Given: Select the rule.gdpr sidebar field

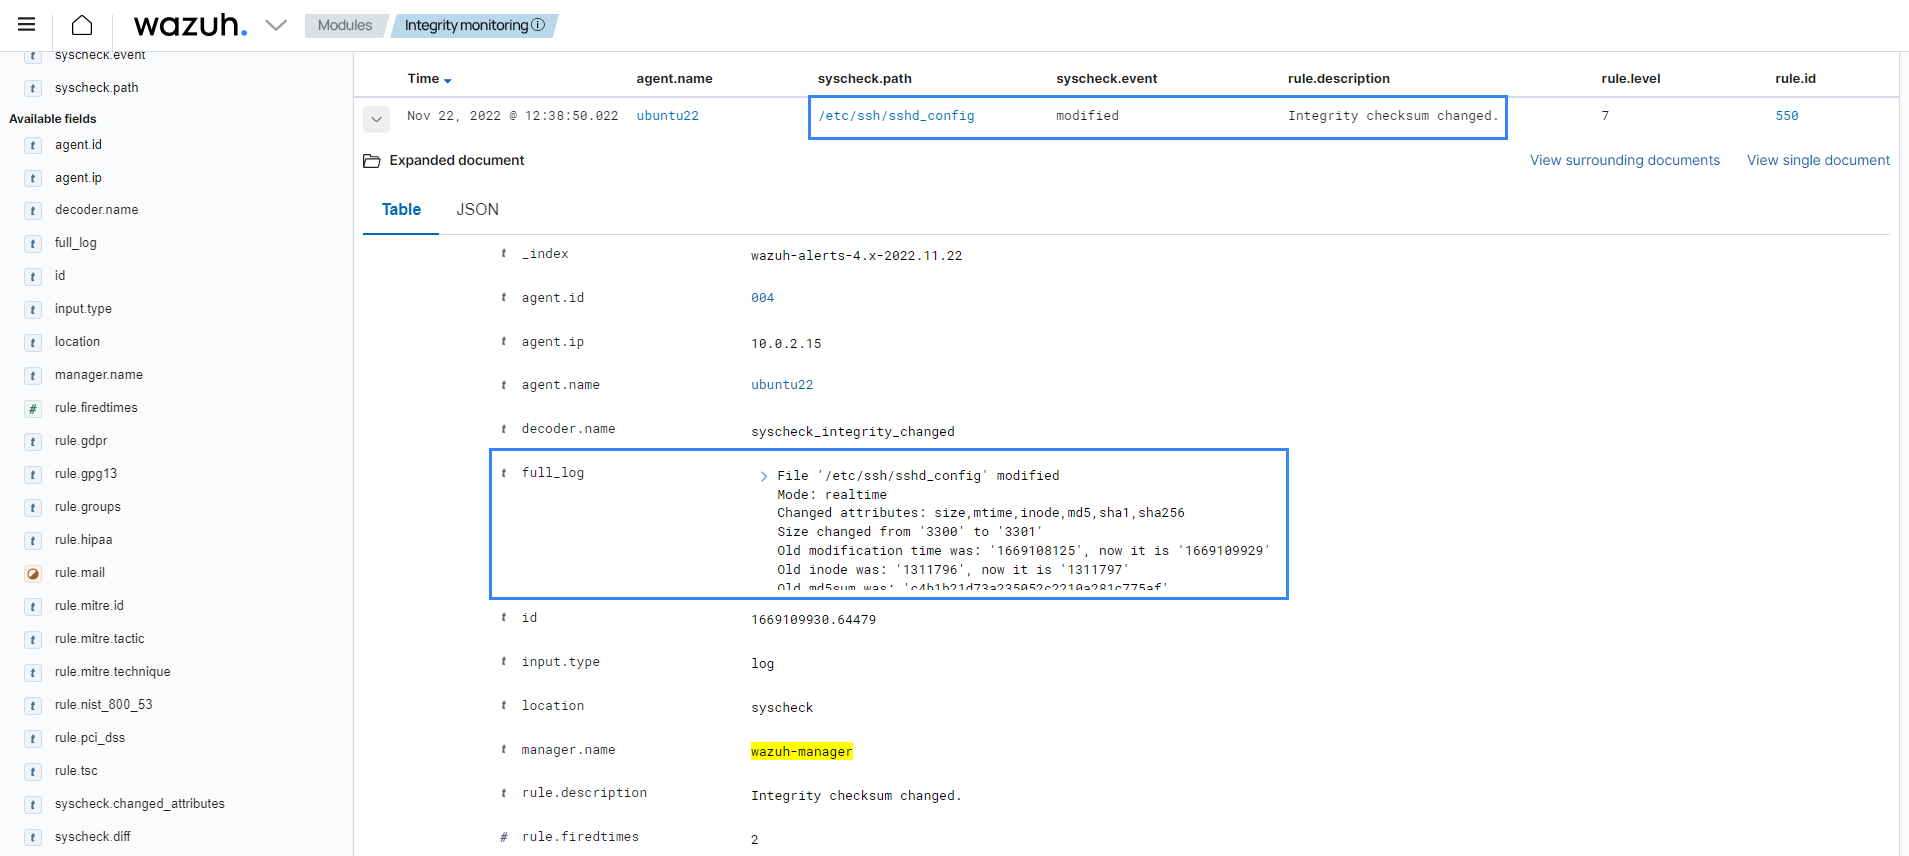Looking at the screenshot, I should (81, 441).
